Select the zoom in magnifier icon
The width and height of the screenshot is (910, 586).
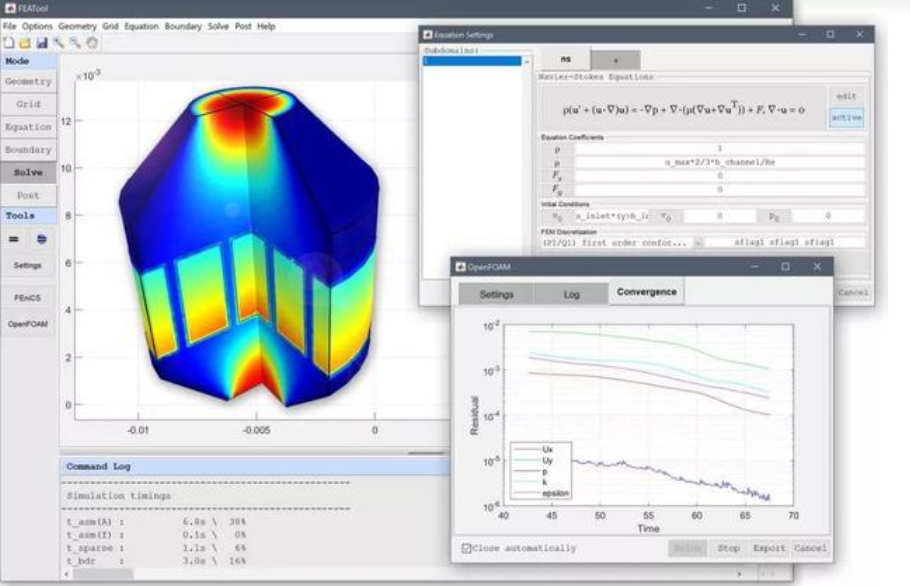(x=59, y=43)
